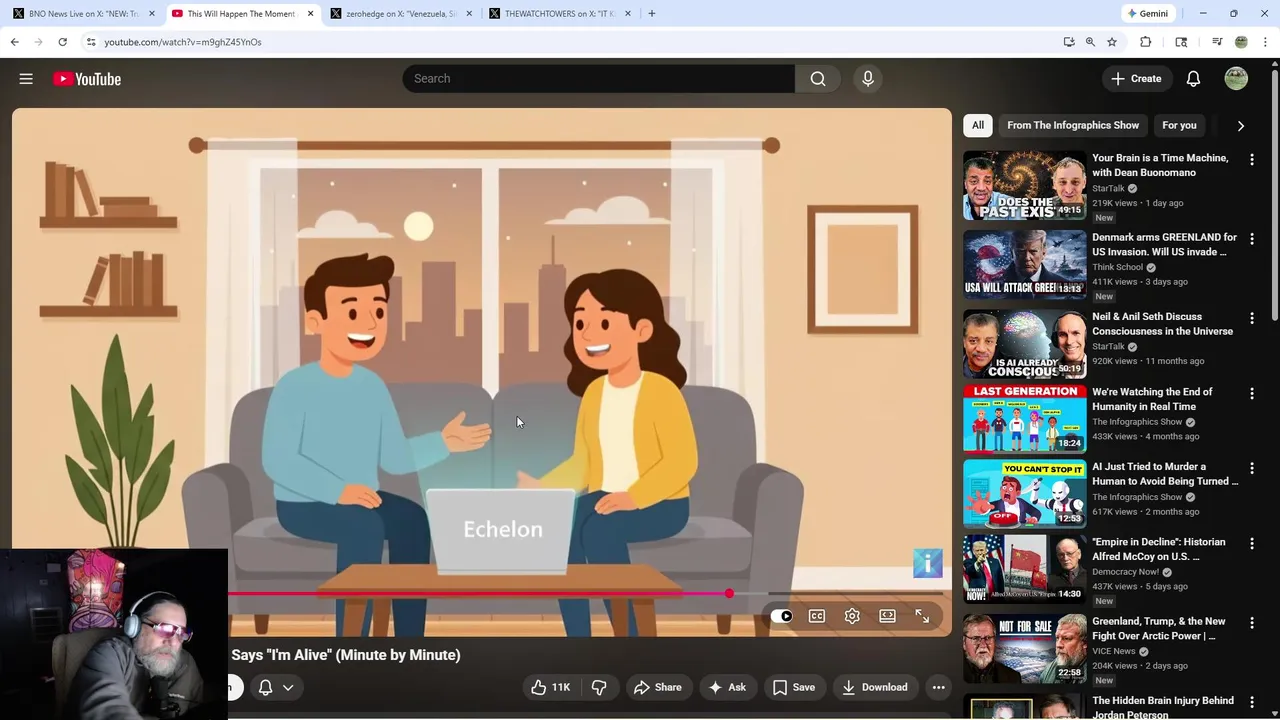Click the YouTube search input field

tap(598, 79)
